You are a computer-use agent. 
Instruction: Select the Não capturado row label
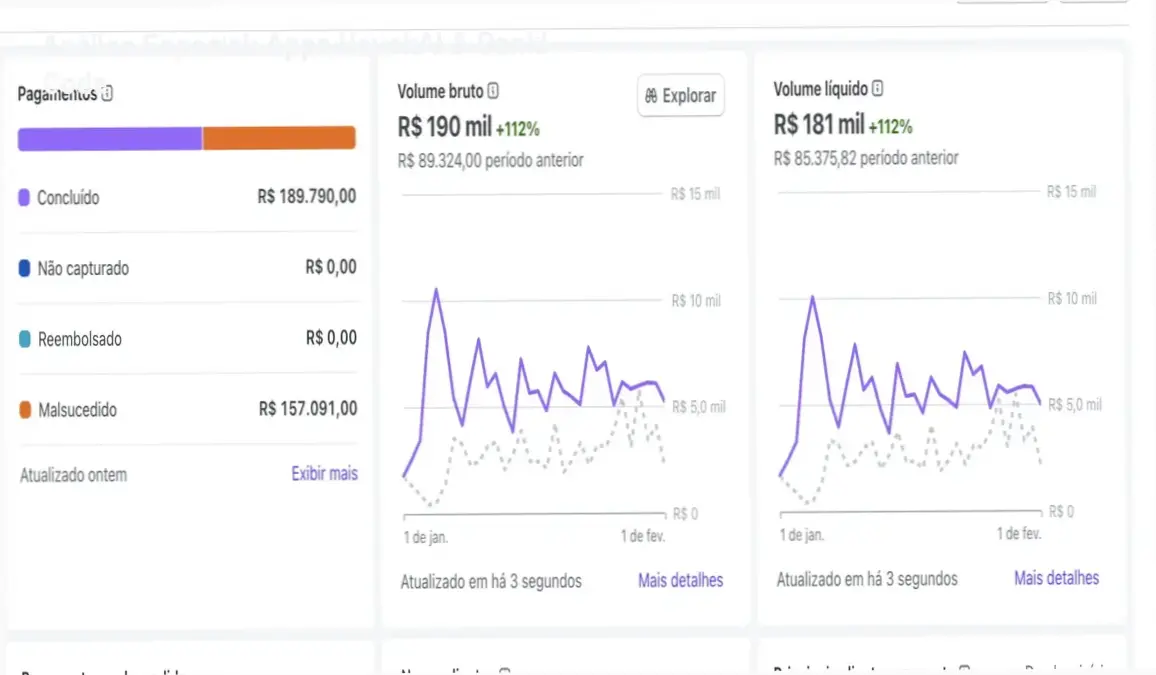(x=83, y=268)
